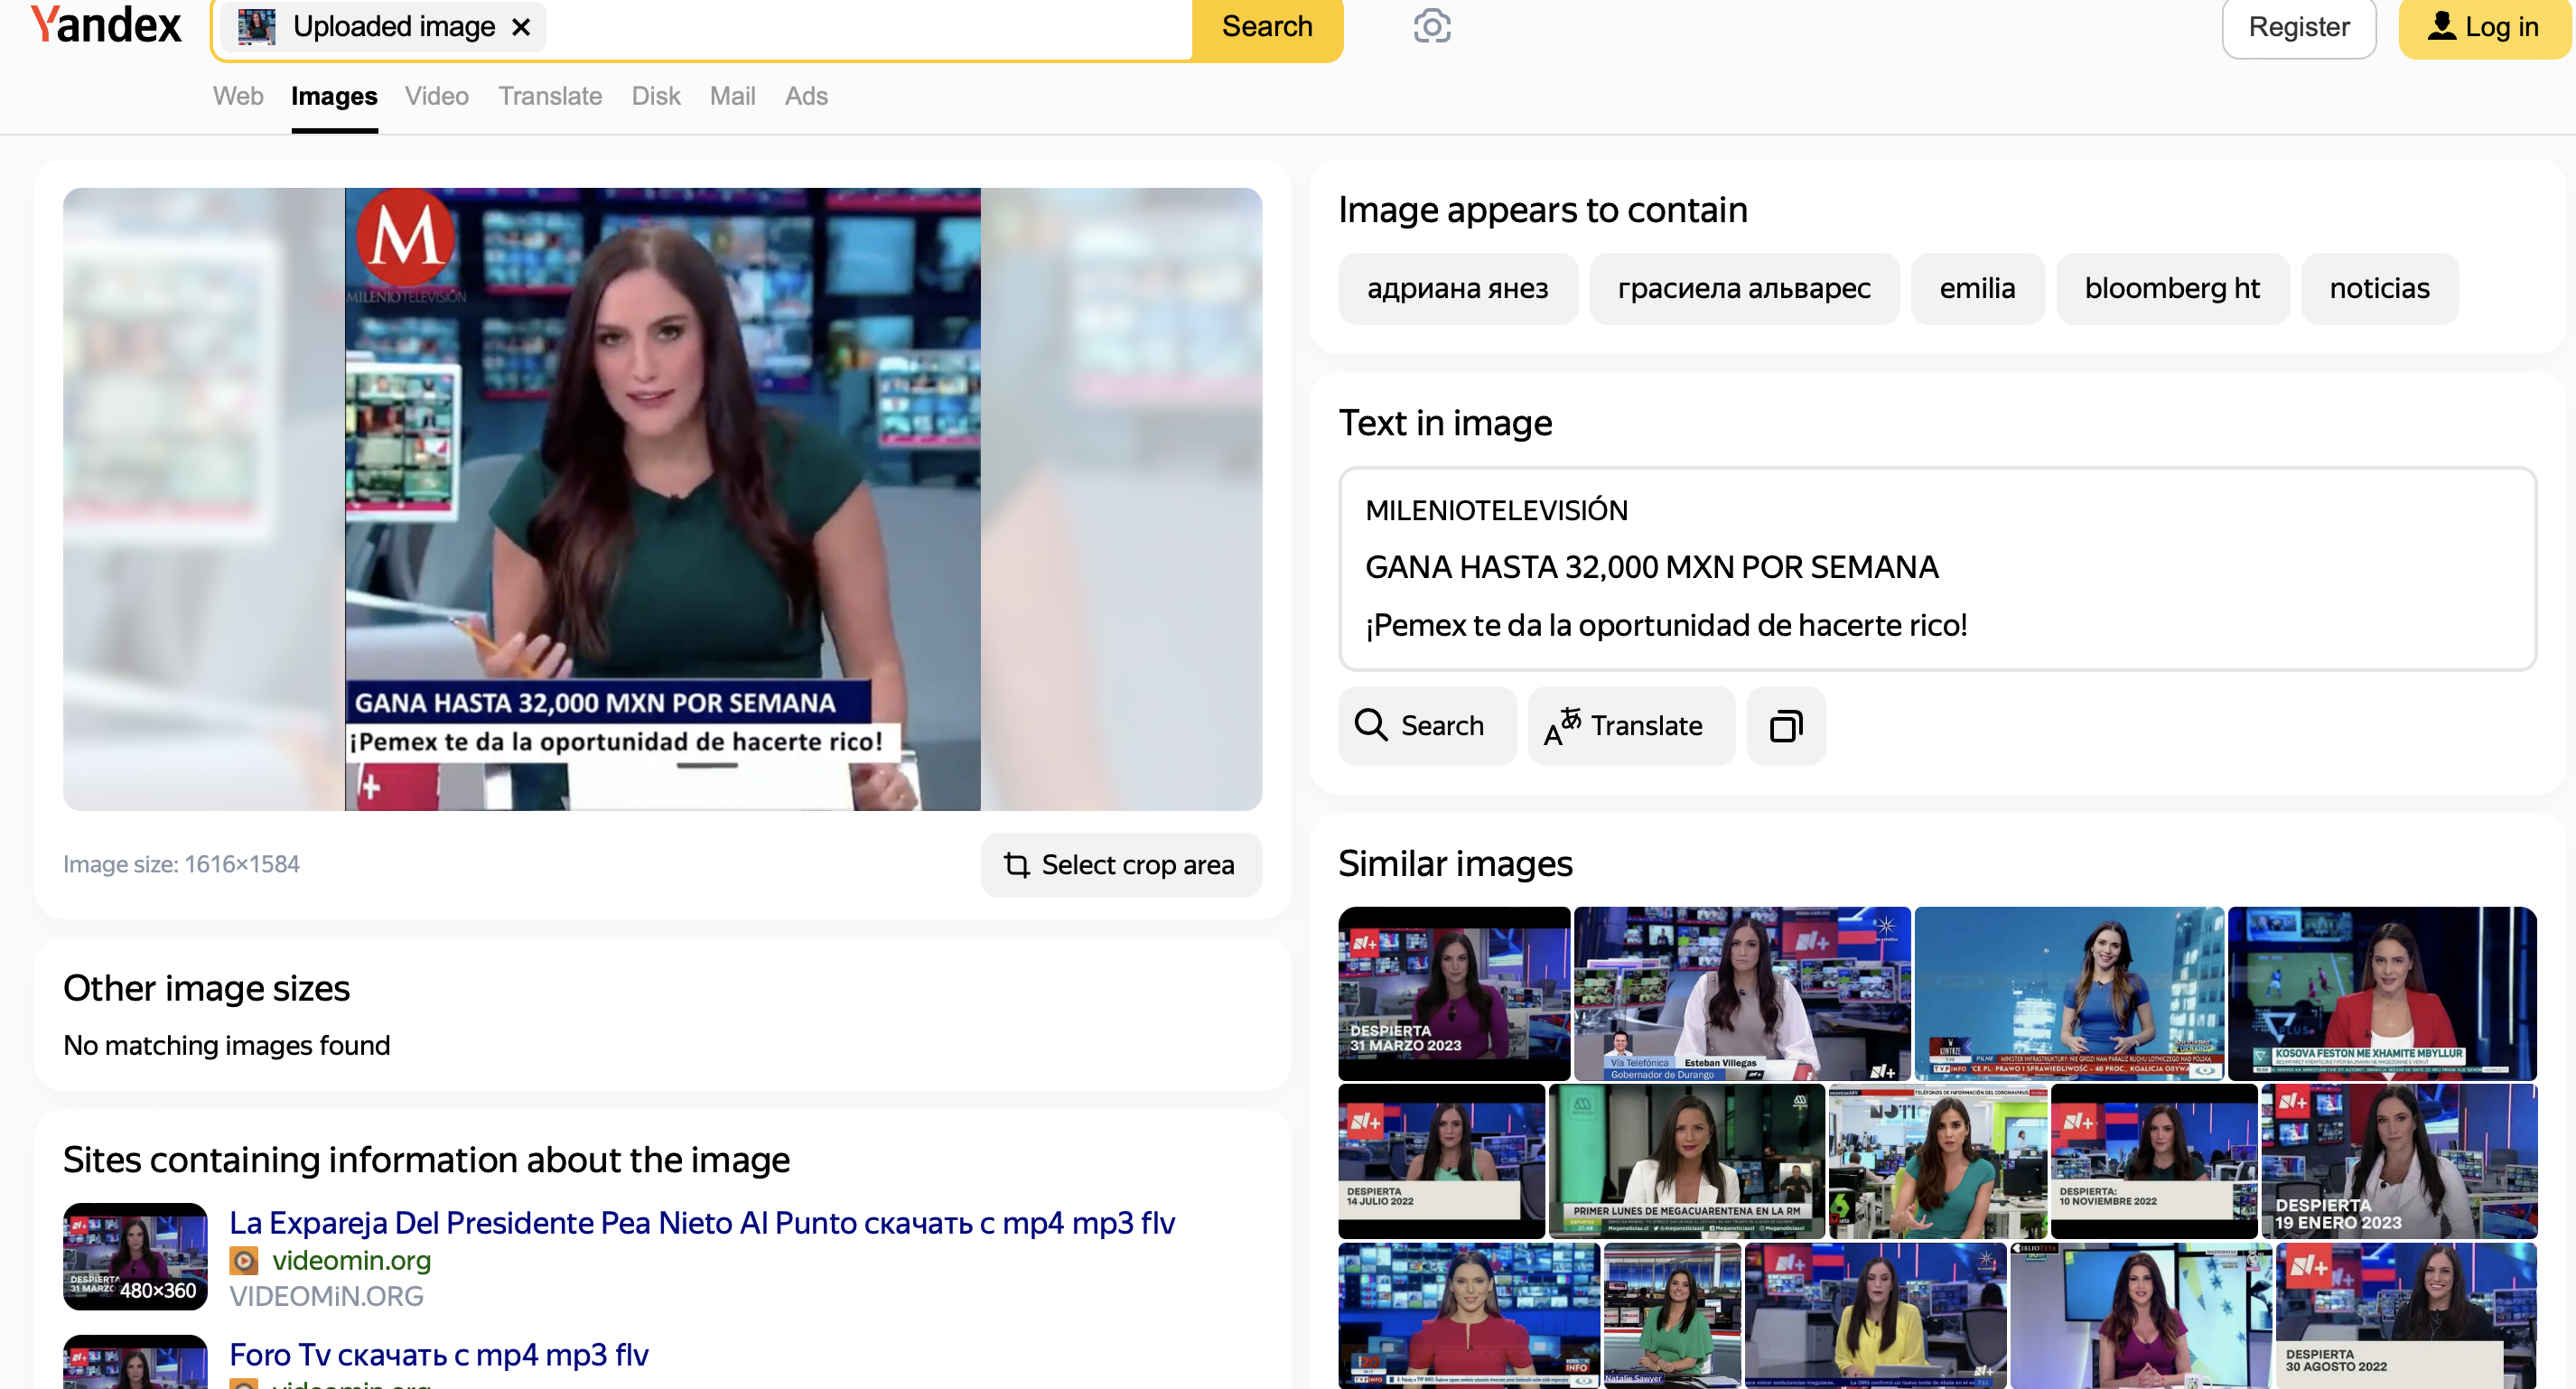Open 'Foro Tv скачать' result link

438,1355
